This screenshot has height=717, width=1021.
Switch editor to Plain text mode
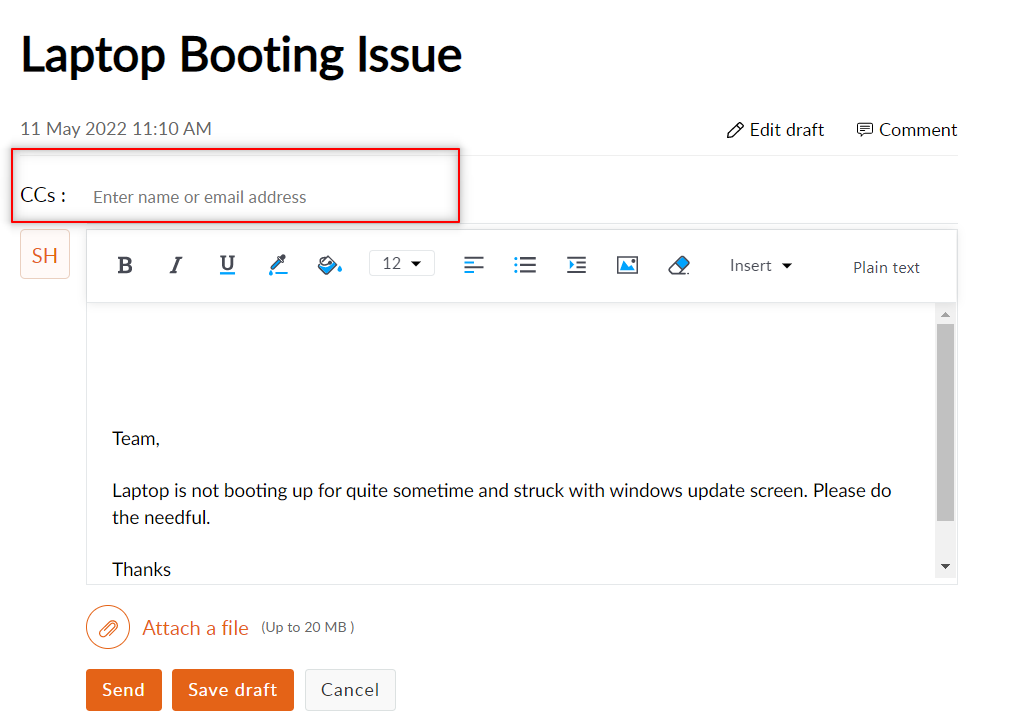(x=886, y=268)
